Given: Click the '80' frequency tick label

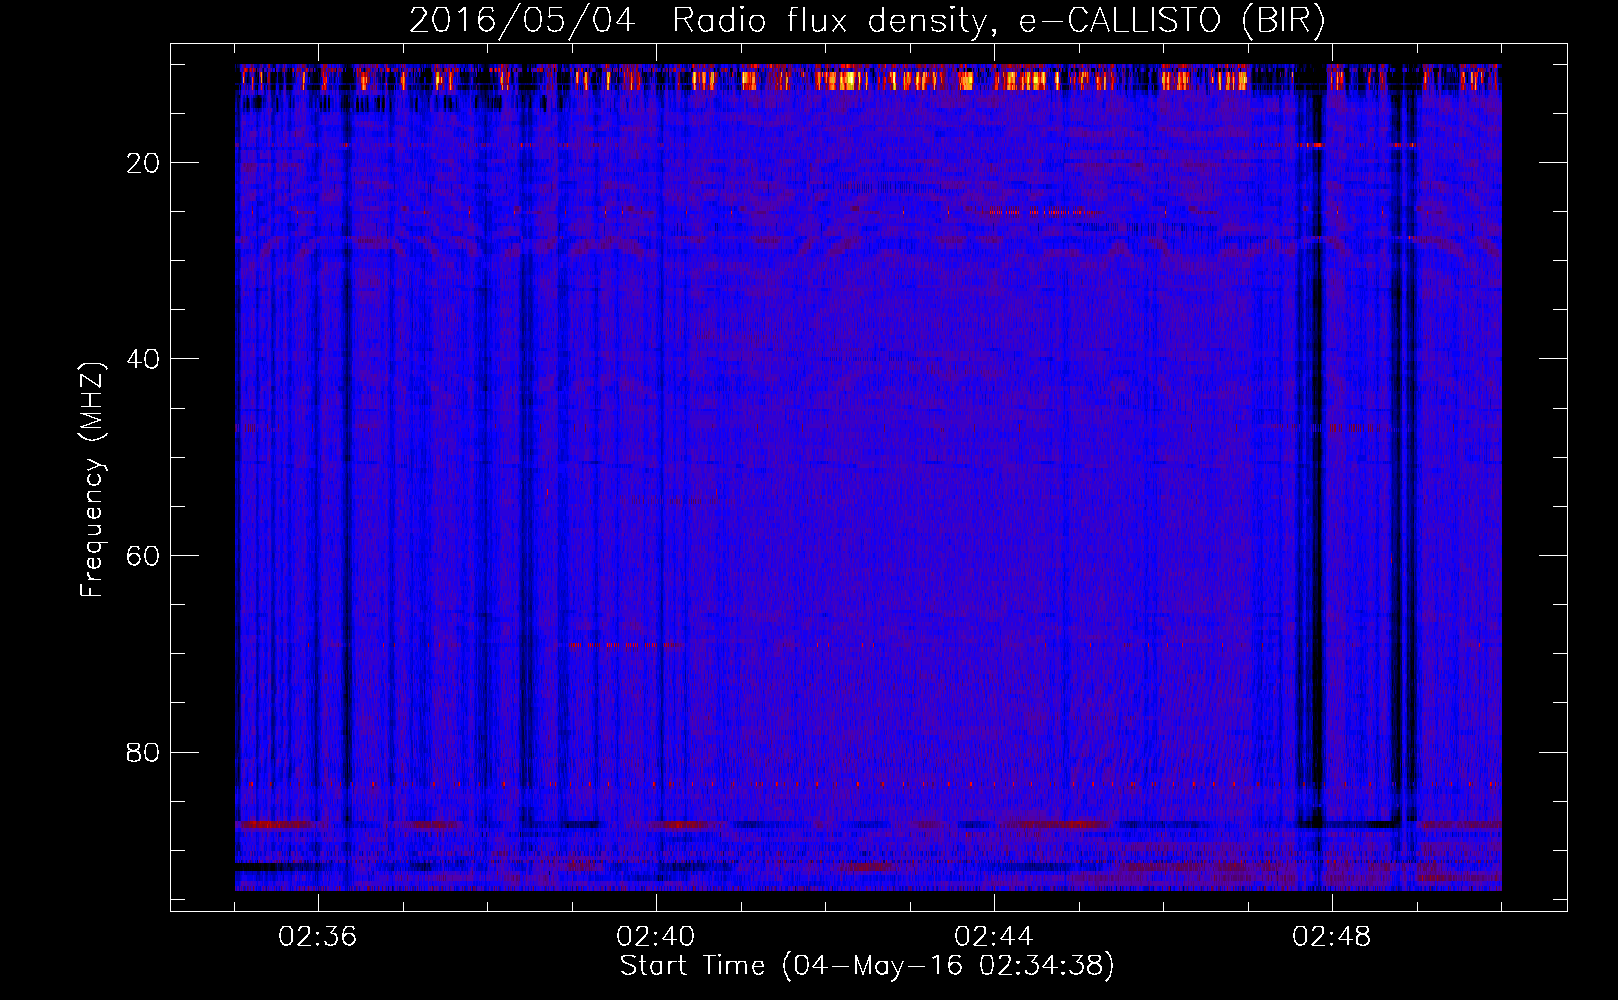Looking at the screenshot, I should tap(143, 752).
